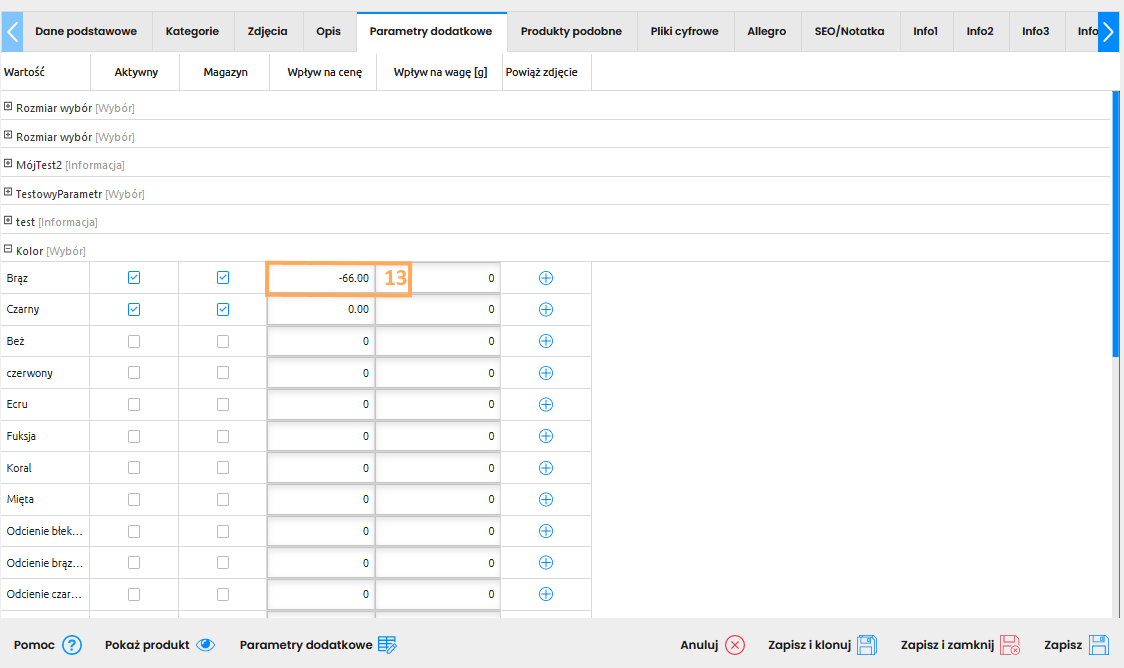Click the price impact field for Czarny
1124x668 pixels.
(x=321, y=310)
